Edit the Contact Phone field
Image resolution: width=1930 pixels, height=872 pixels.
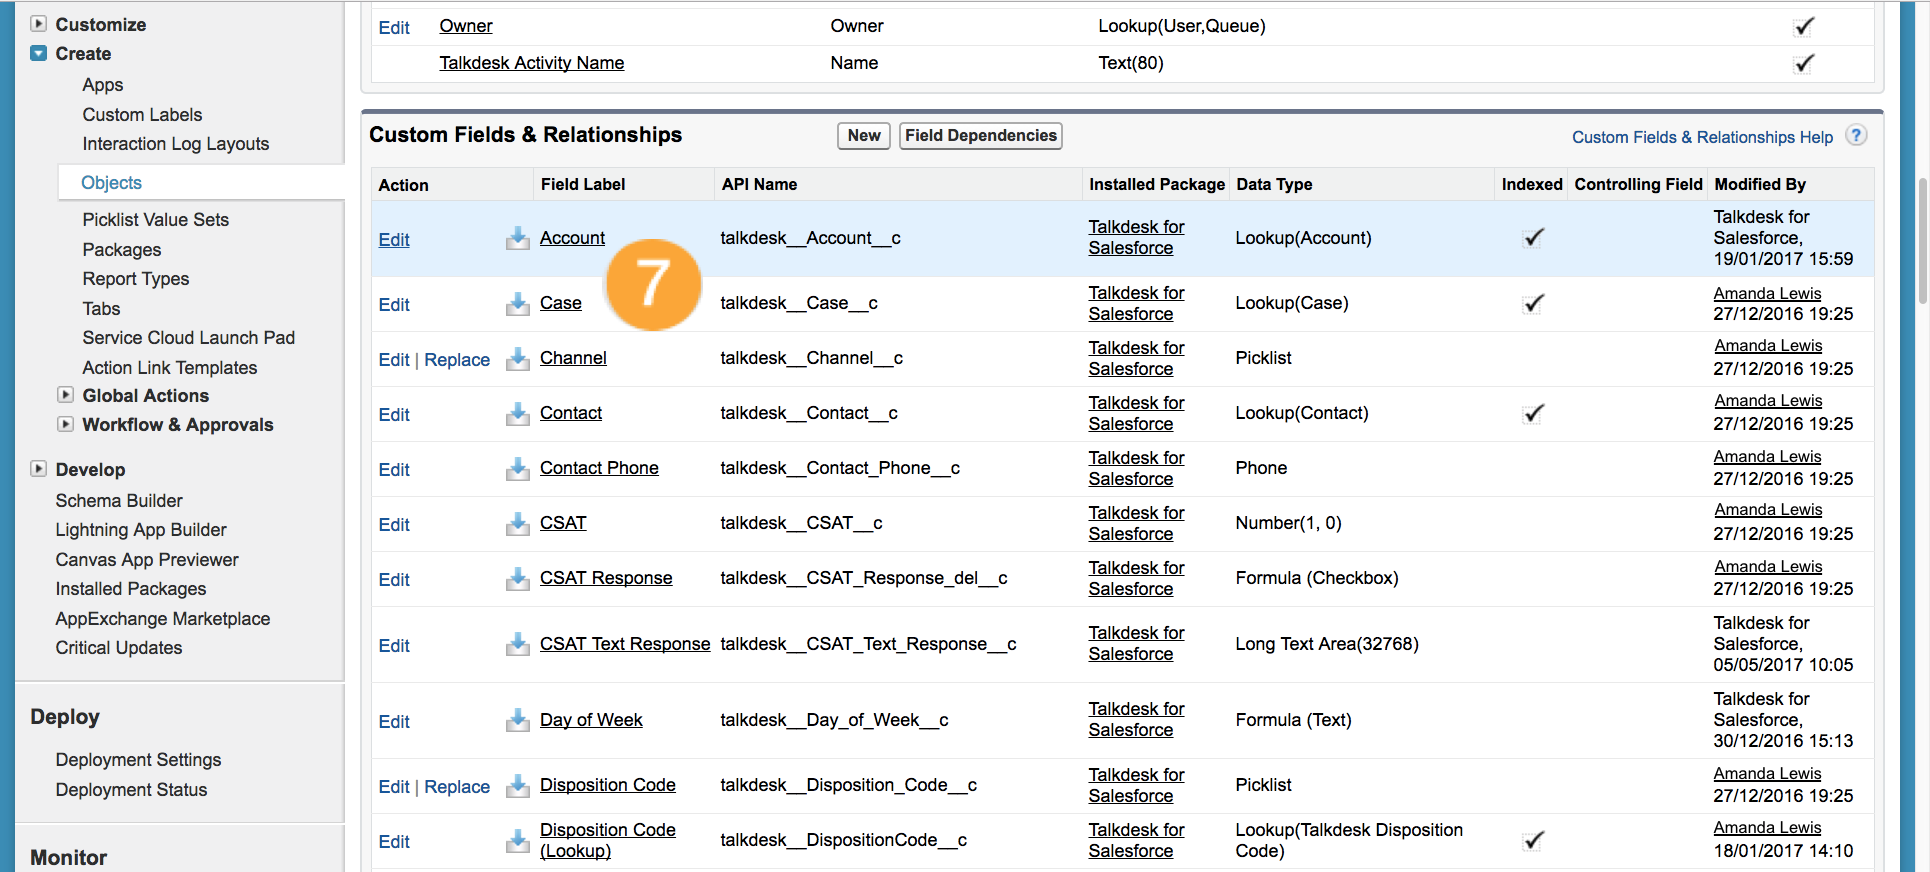click(394, 470)
